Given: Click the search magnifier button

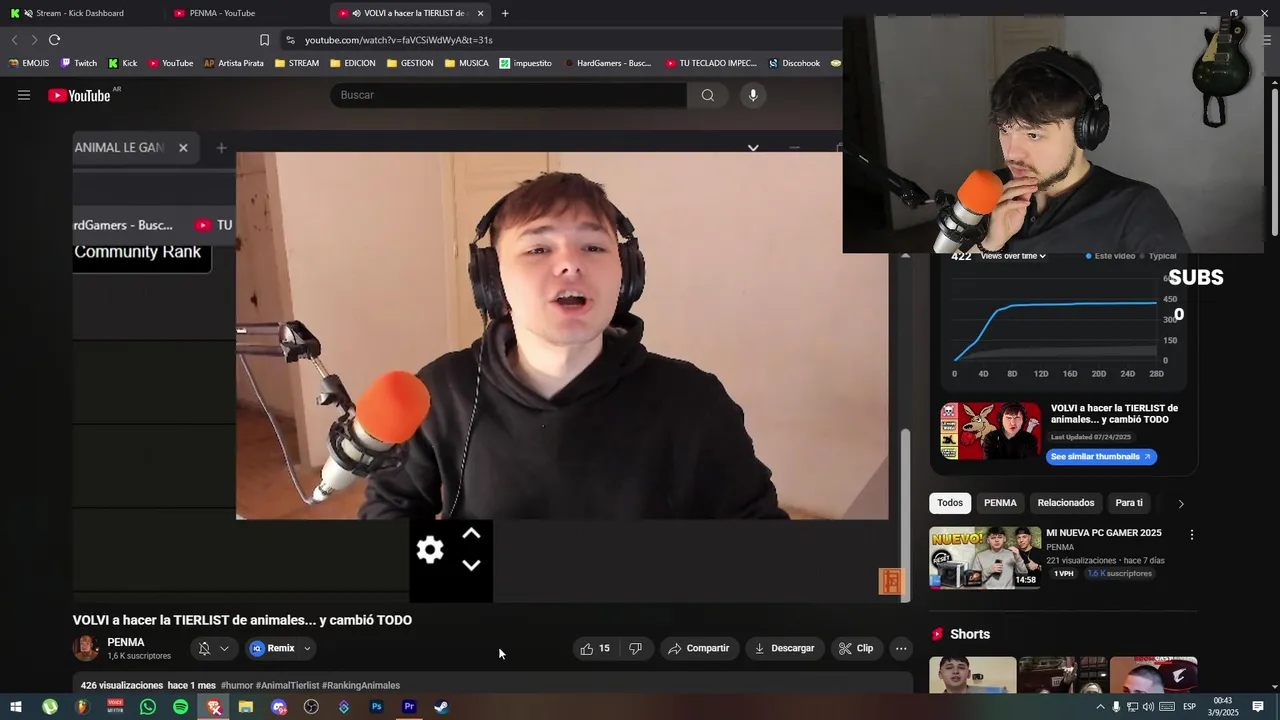Looking at the screenshot, I should [x=708, y=95].
